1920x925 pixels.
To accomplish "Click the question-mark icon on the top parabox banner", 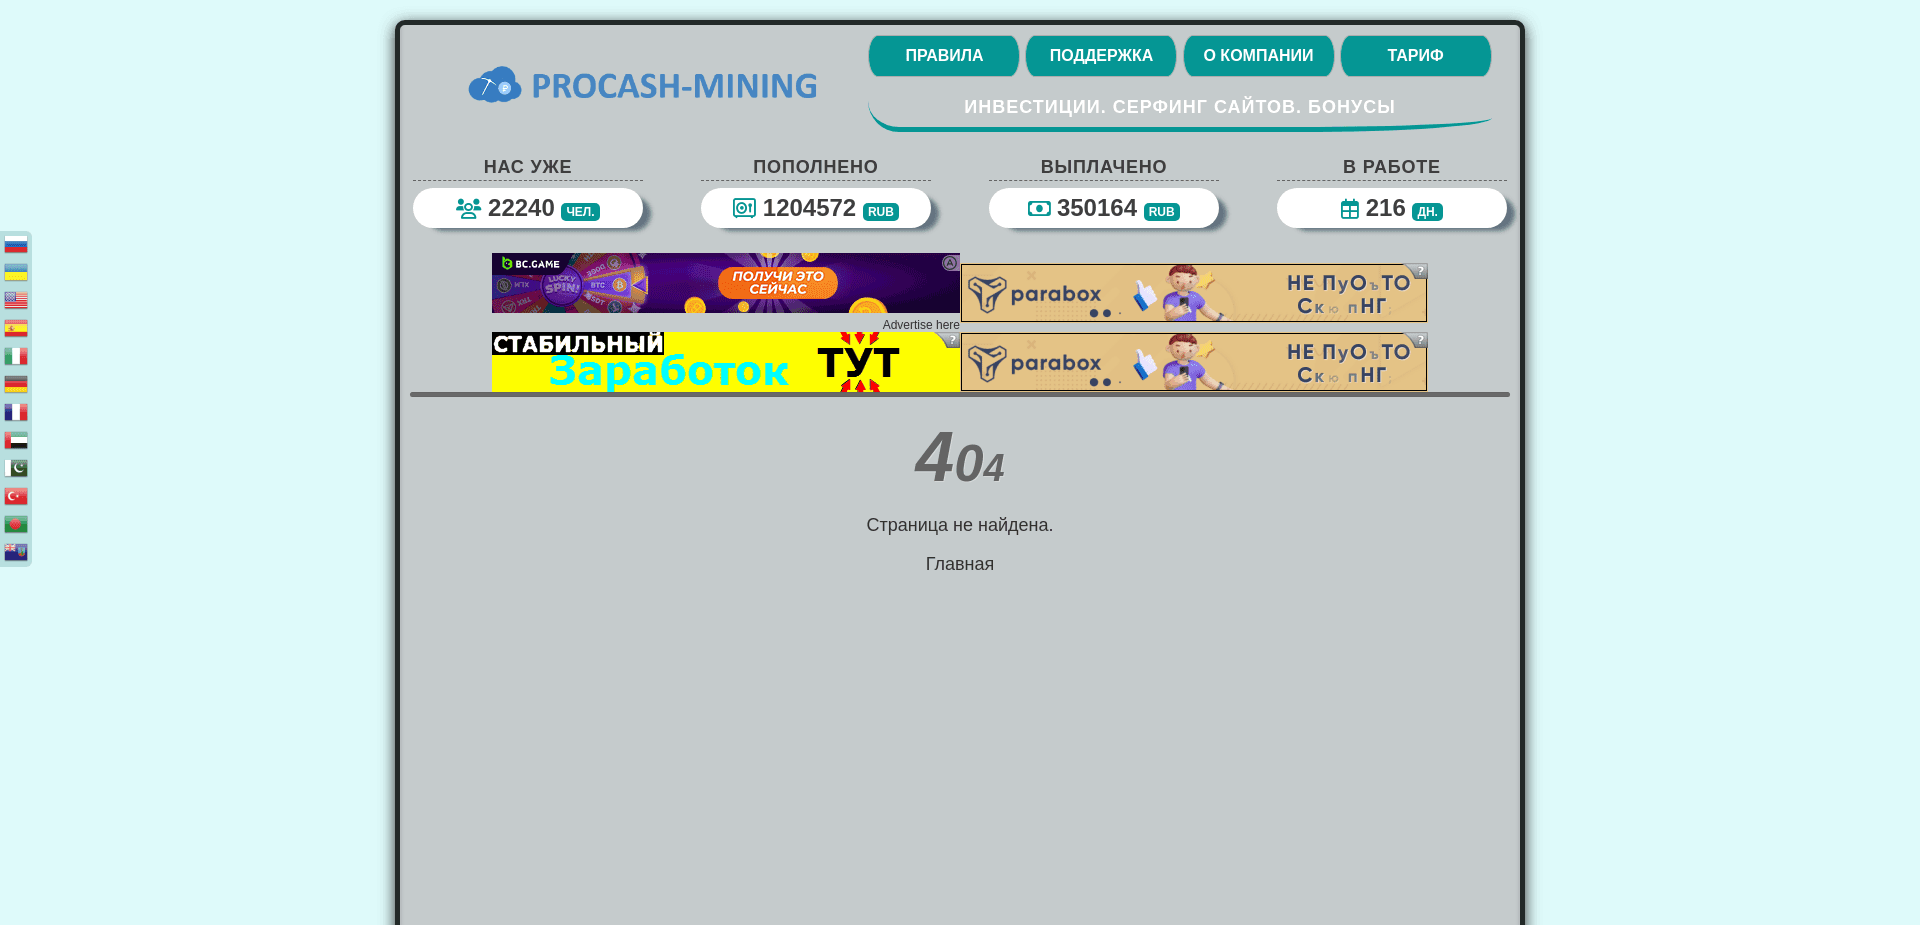I will point(1420,269).
